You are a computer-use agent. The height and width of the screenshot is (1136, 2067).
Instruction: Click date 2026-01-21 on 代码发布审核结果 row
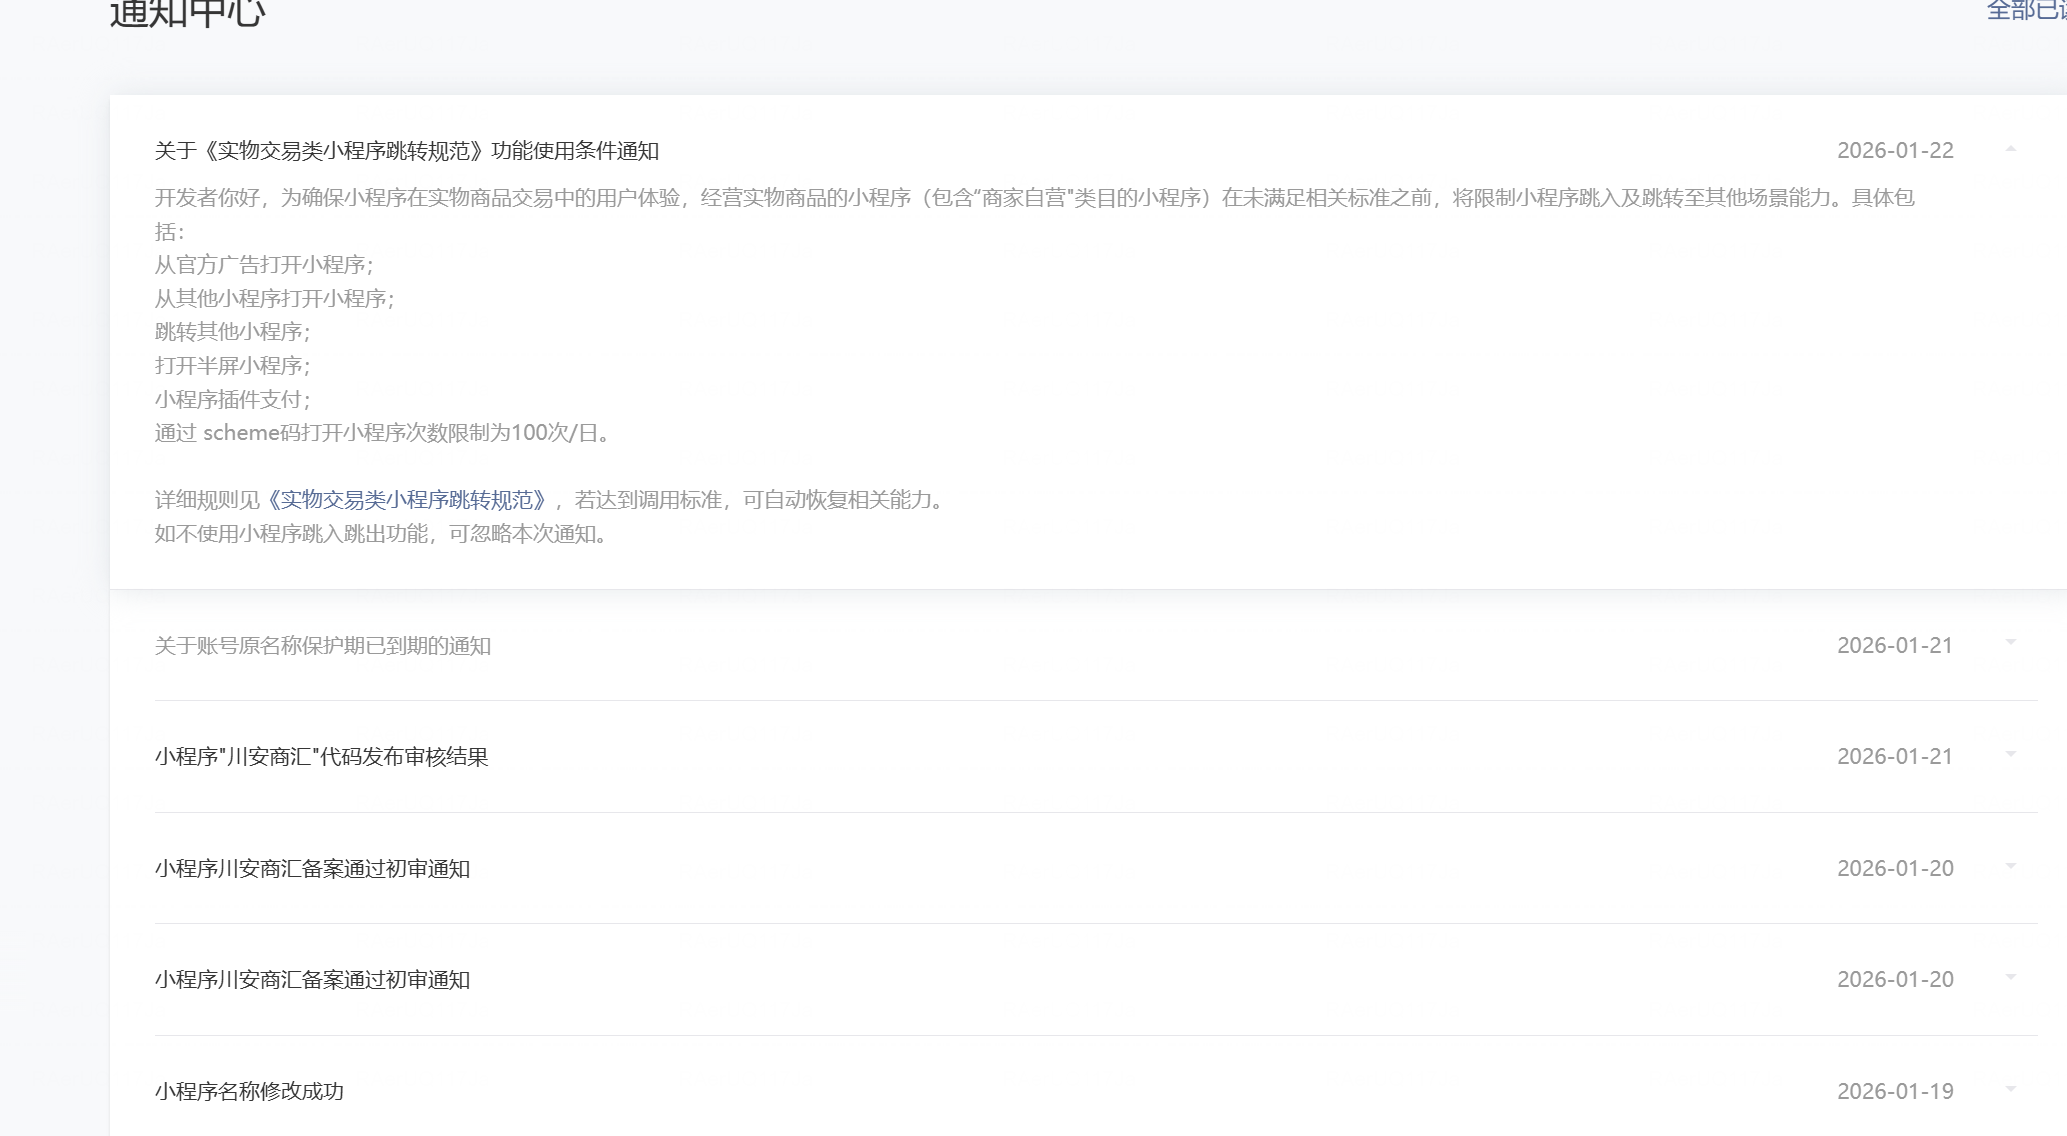coord(1894,757)
